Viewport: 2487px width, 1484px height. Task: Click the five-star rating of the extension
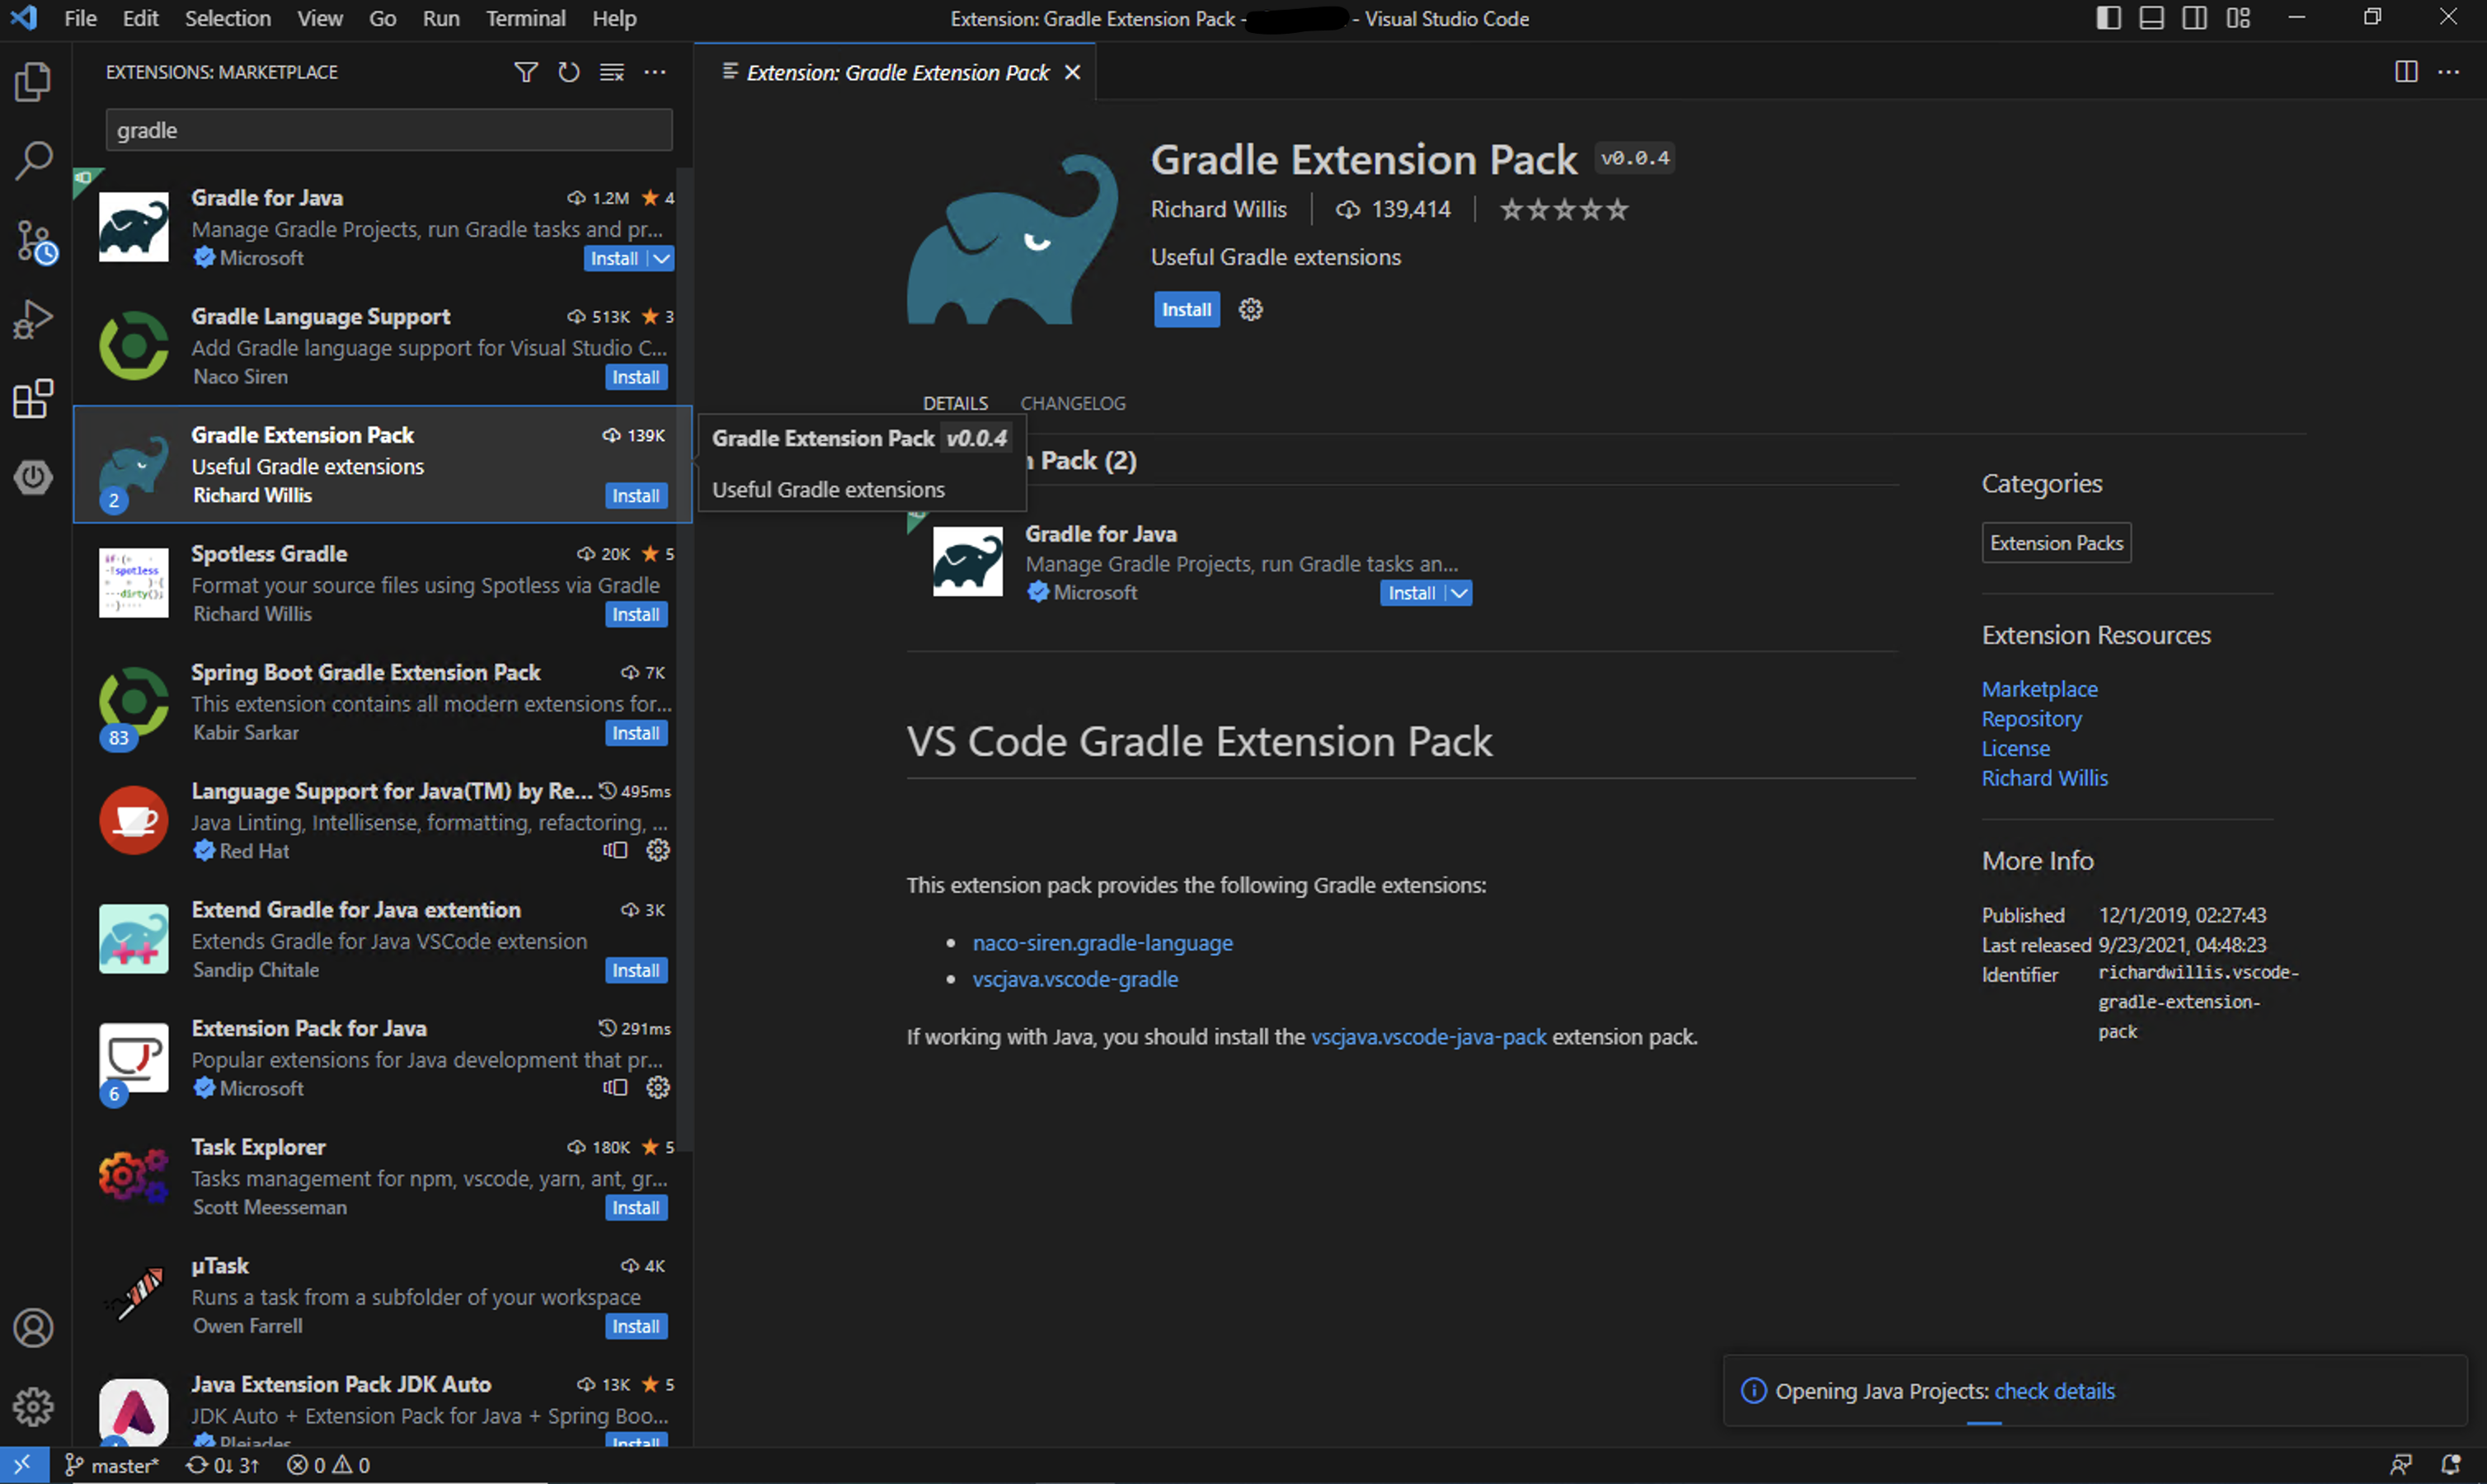1564,209
